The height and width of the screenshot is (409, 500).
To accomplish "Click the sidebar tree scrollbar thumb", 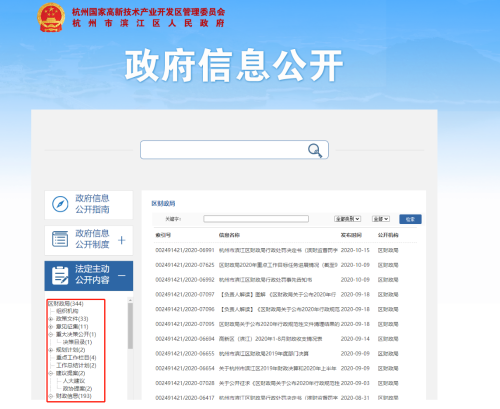I will point(130,326).
